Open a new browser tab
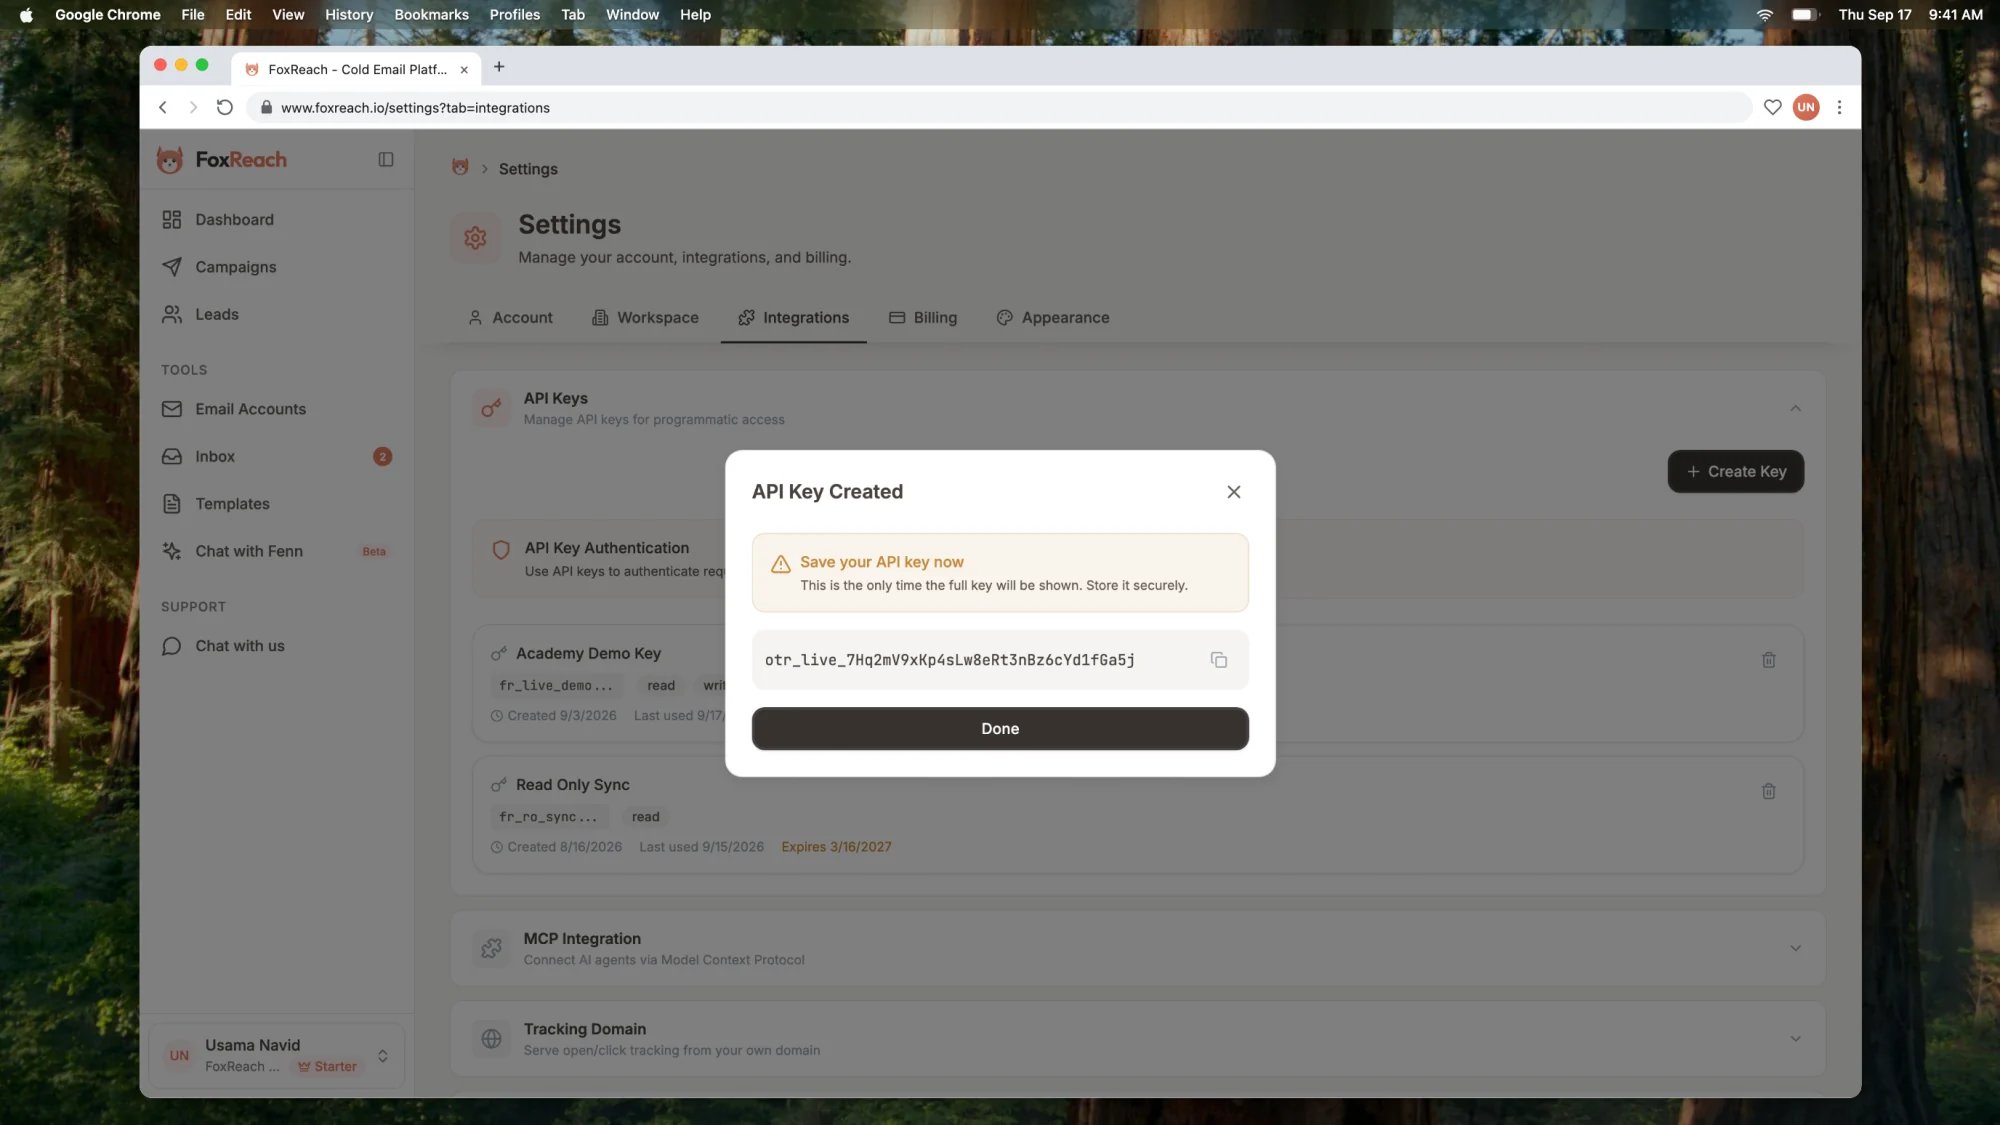 [499, 67]
